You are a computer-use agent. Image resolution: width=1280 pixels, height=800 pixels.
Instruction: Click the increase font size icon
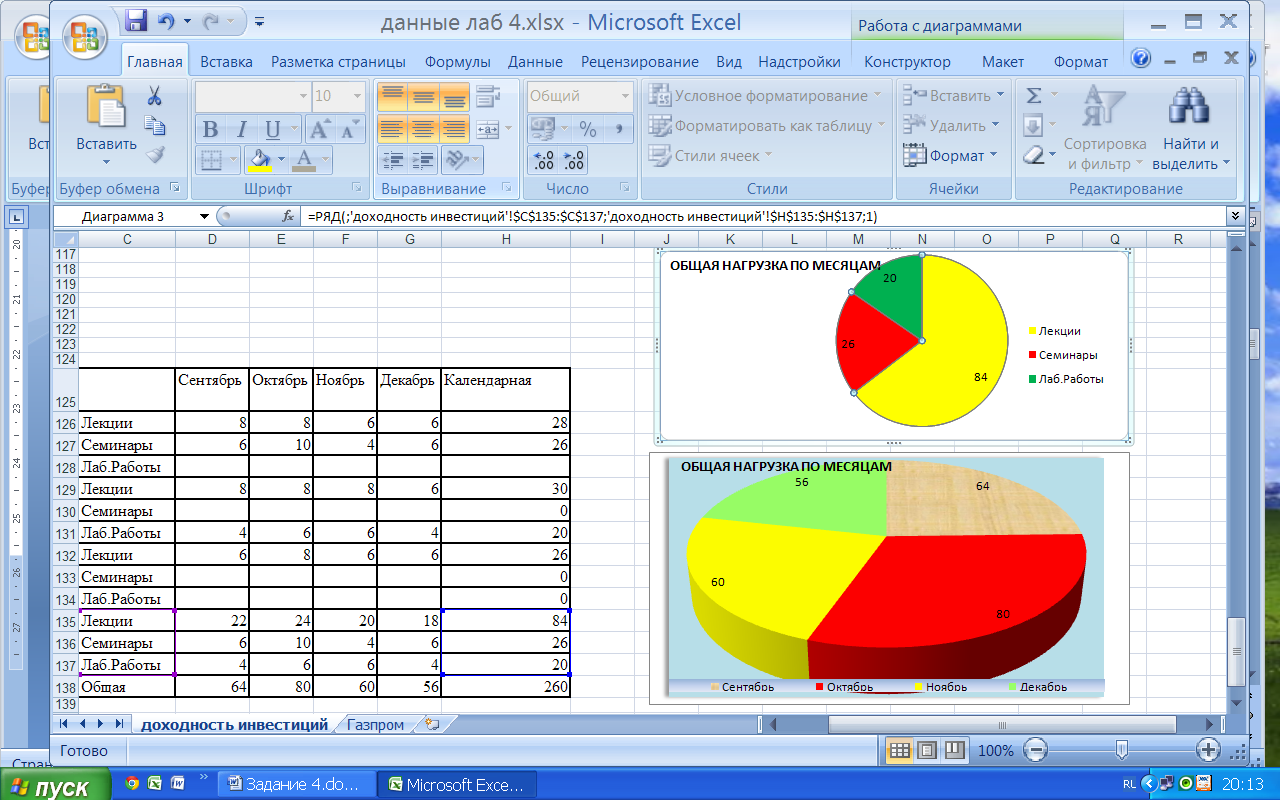tap(320, 130)
